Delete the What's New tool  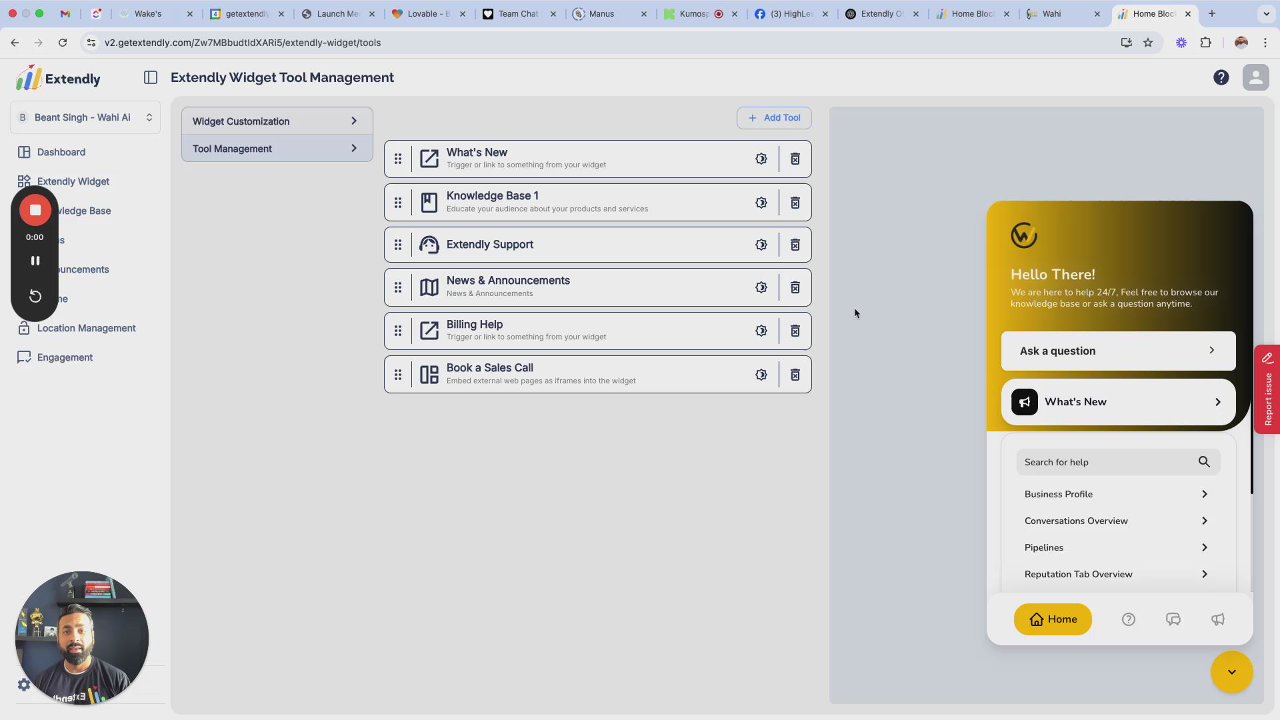click(x=795, y=159)
